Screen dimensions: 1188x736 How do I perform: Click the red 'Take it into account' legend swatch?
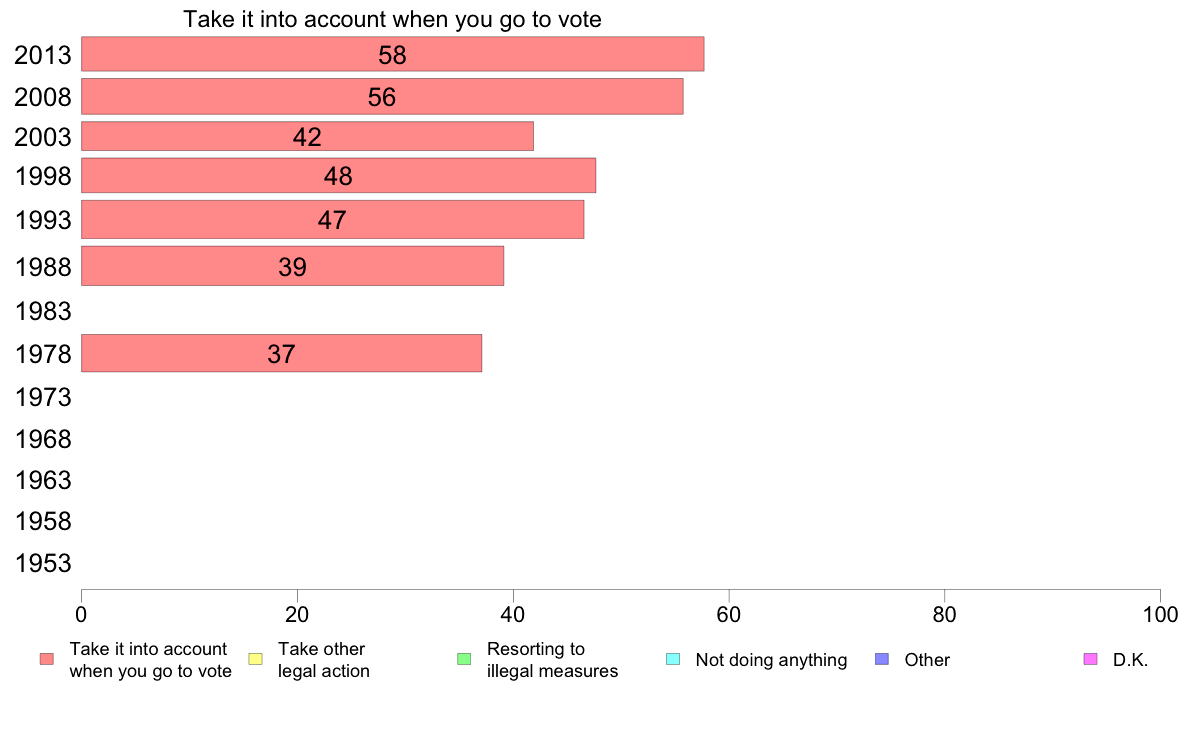(x=47, y=659)
